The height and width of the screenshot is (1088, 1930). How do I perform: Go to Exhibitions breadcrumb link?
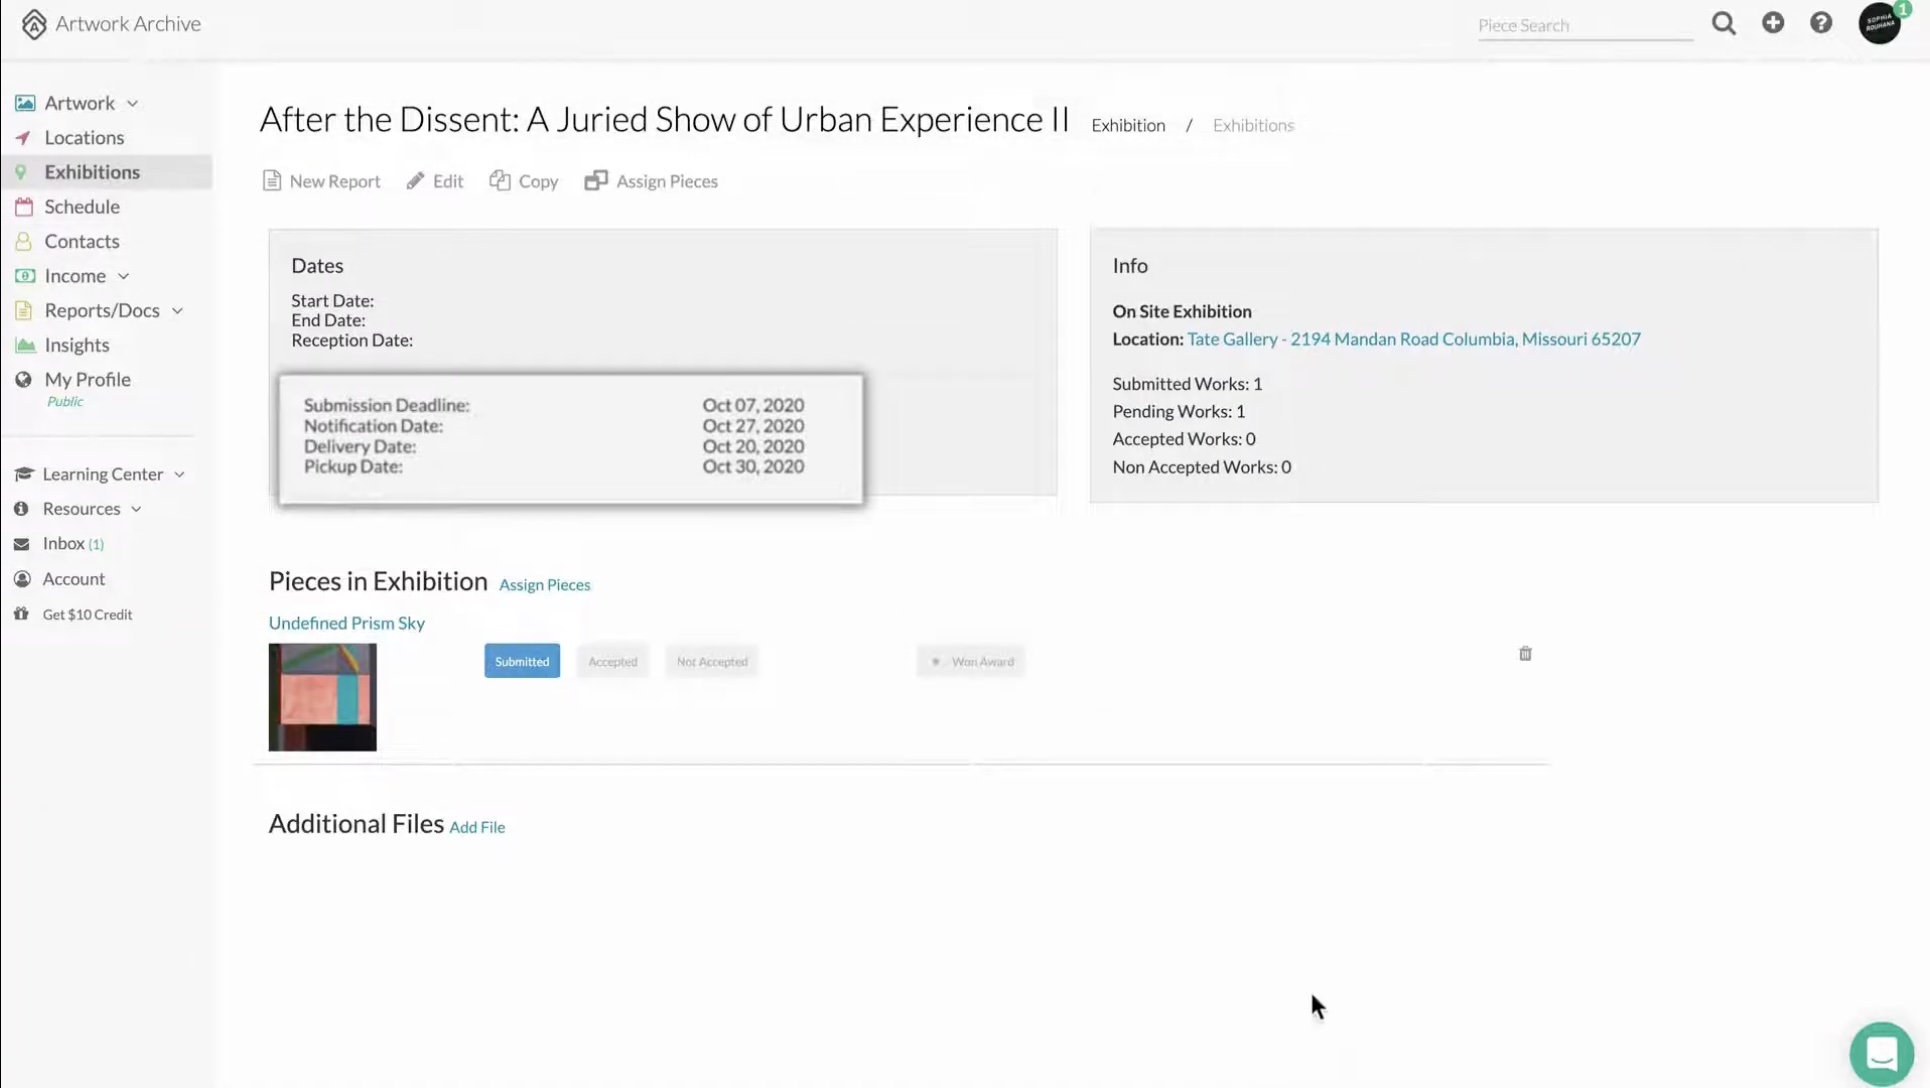pos(1253,125)
